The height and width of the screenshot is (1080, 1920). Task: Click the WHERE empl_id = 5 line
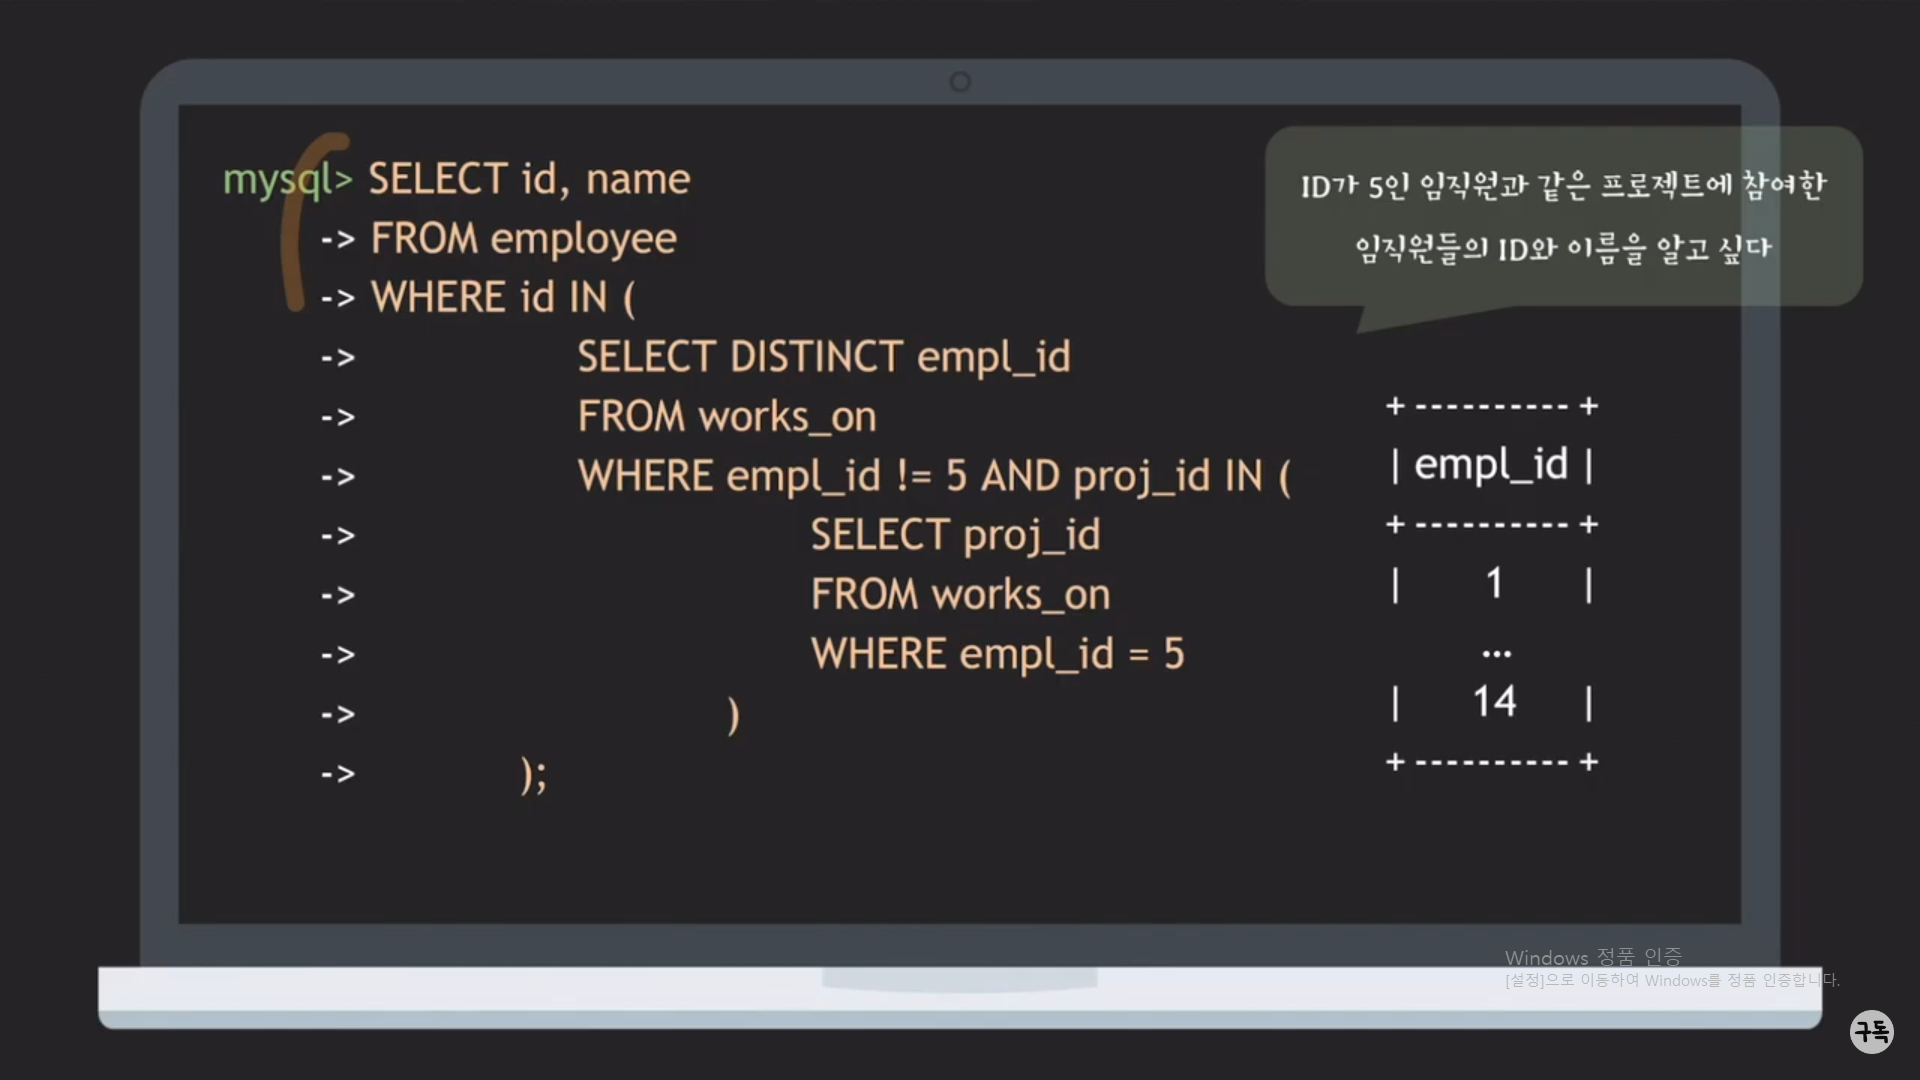click(x=997, y=655)
